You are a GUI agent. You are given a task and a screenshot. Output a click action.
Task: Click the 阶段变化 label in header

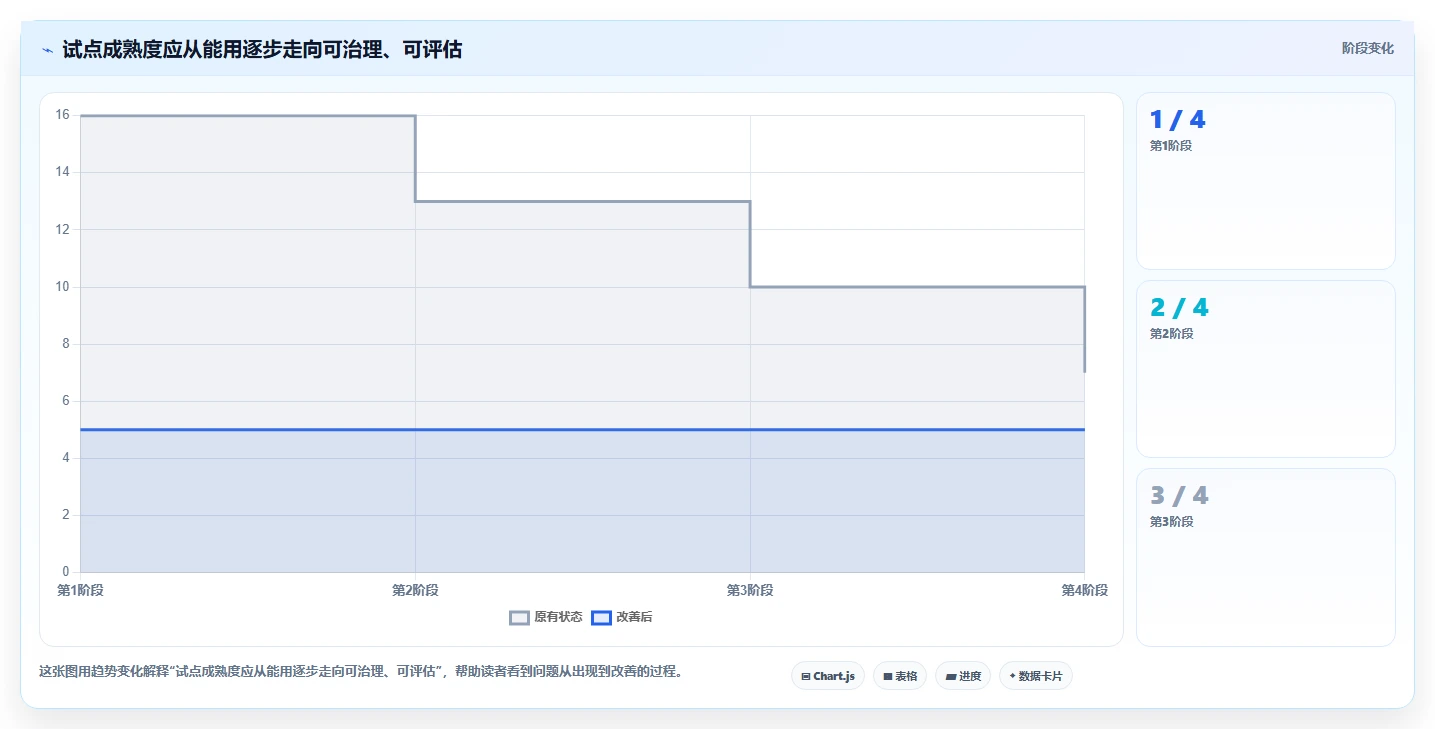(1367, 48)
